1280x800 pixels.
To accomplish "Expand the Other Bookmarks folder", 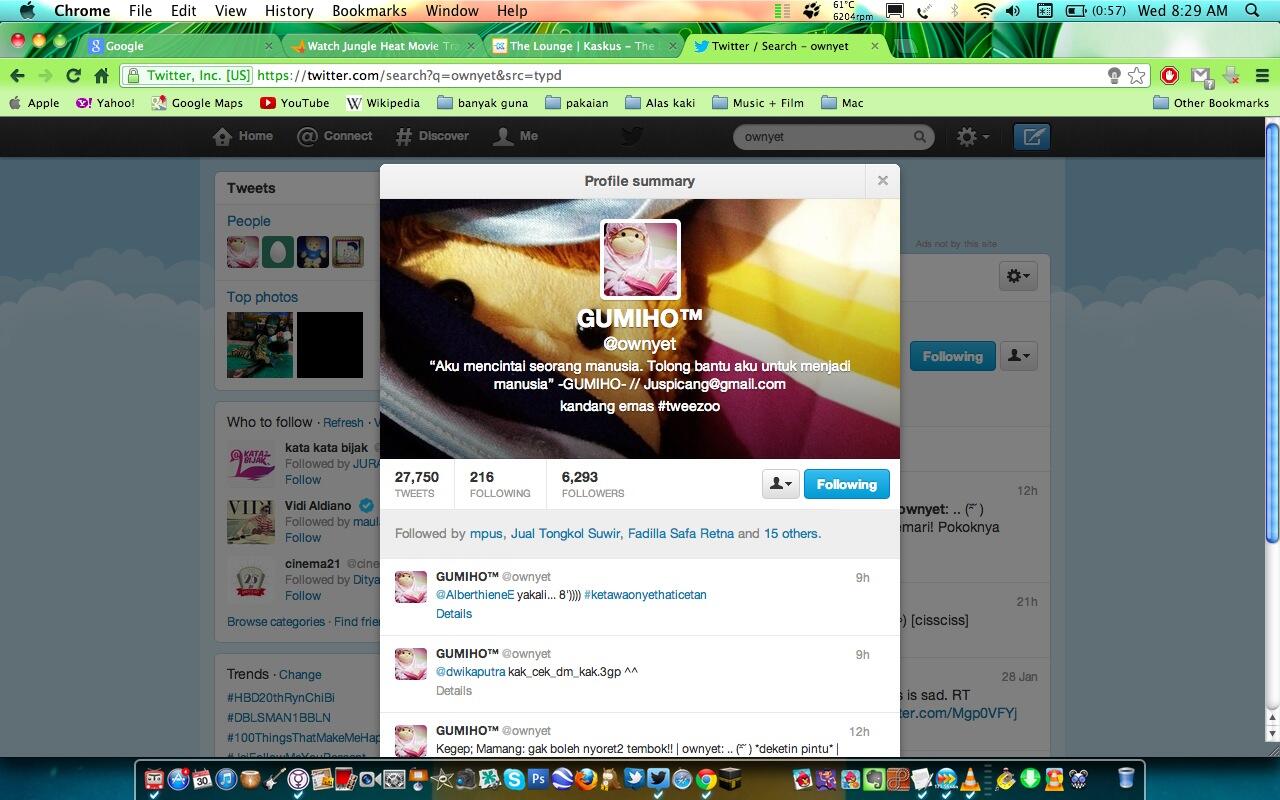I will pyautogui.click(x=1211, y=103).
